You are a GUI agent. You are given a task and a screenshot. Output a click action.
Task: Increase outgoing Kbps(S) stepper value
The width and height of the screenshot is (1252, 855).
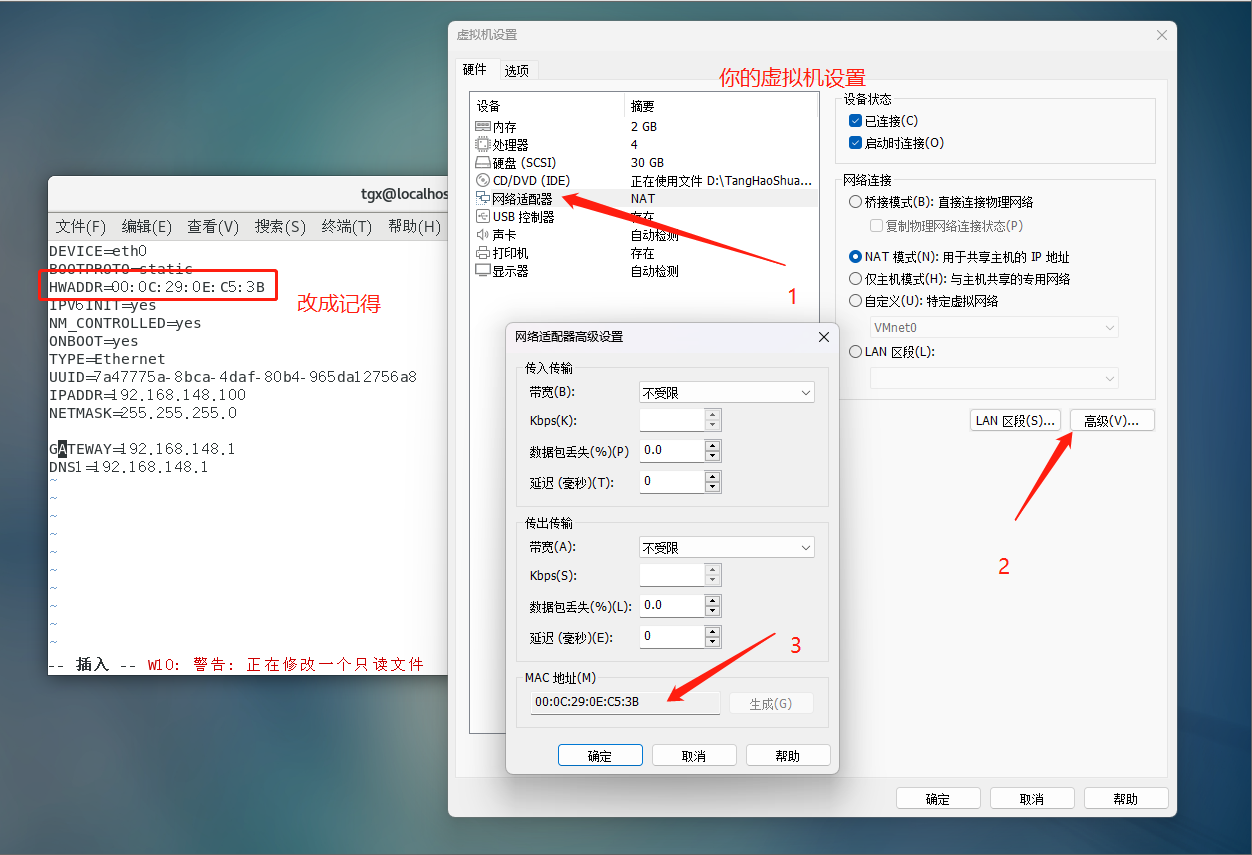point(712,570)
